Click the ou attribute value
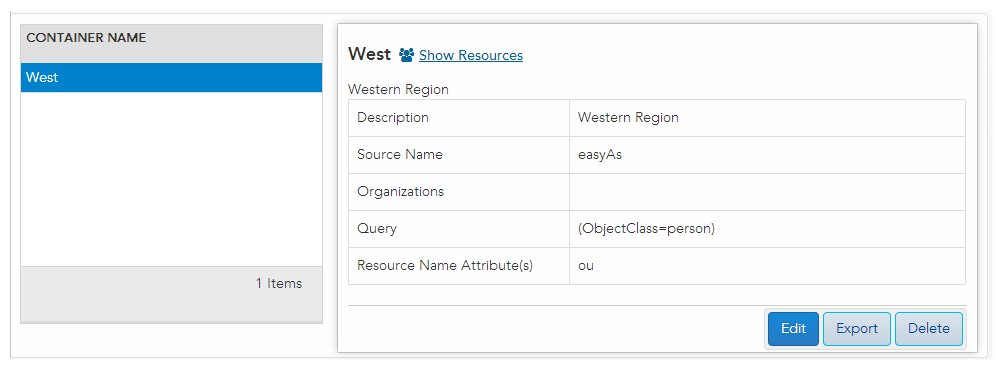The width and height of the screenshot is (997, 371). (x=586, y=265)
